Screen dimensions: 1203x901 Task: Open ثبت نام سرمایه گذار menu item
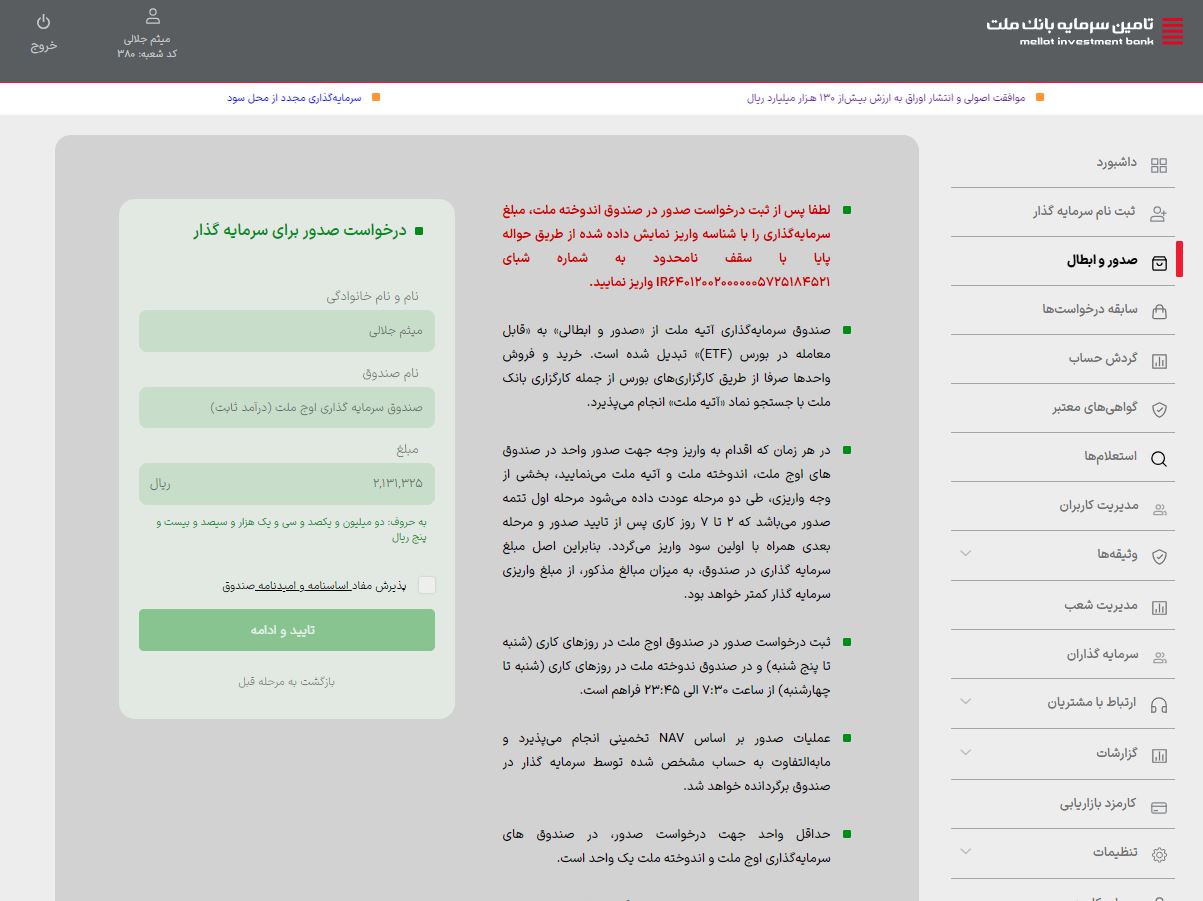1085,211
